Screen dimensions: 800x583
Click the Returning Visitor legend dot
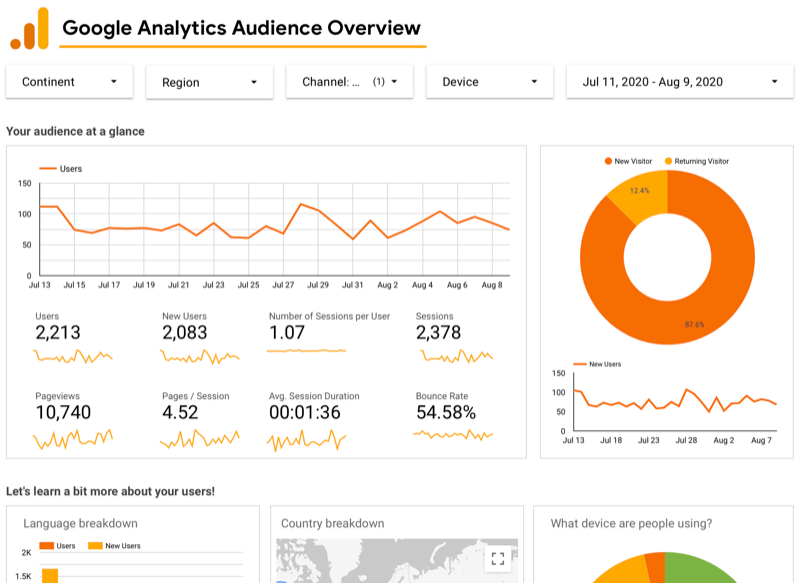(x=668, y=161)
